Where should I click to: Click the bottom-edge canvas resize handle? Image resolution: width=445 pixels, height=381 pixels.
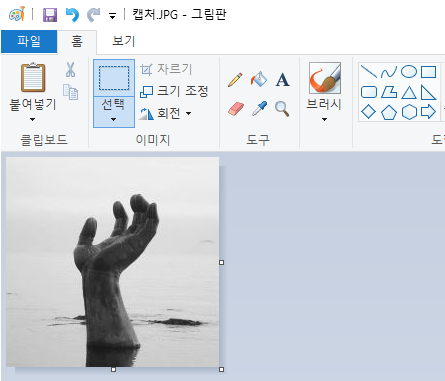click(x=113, y=369)
